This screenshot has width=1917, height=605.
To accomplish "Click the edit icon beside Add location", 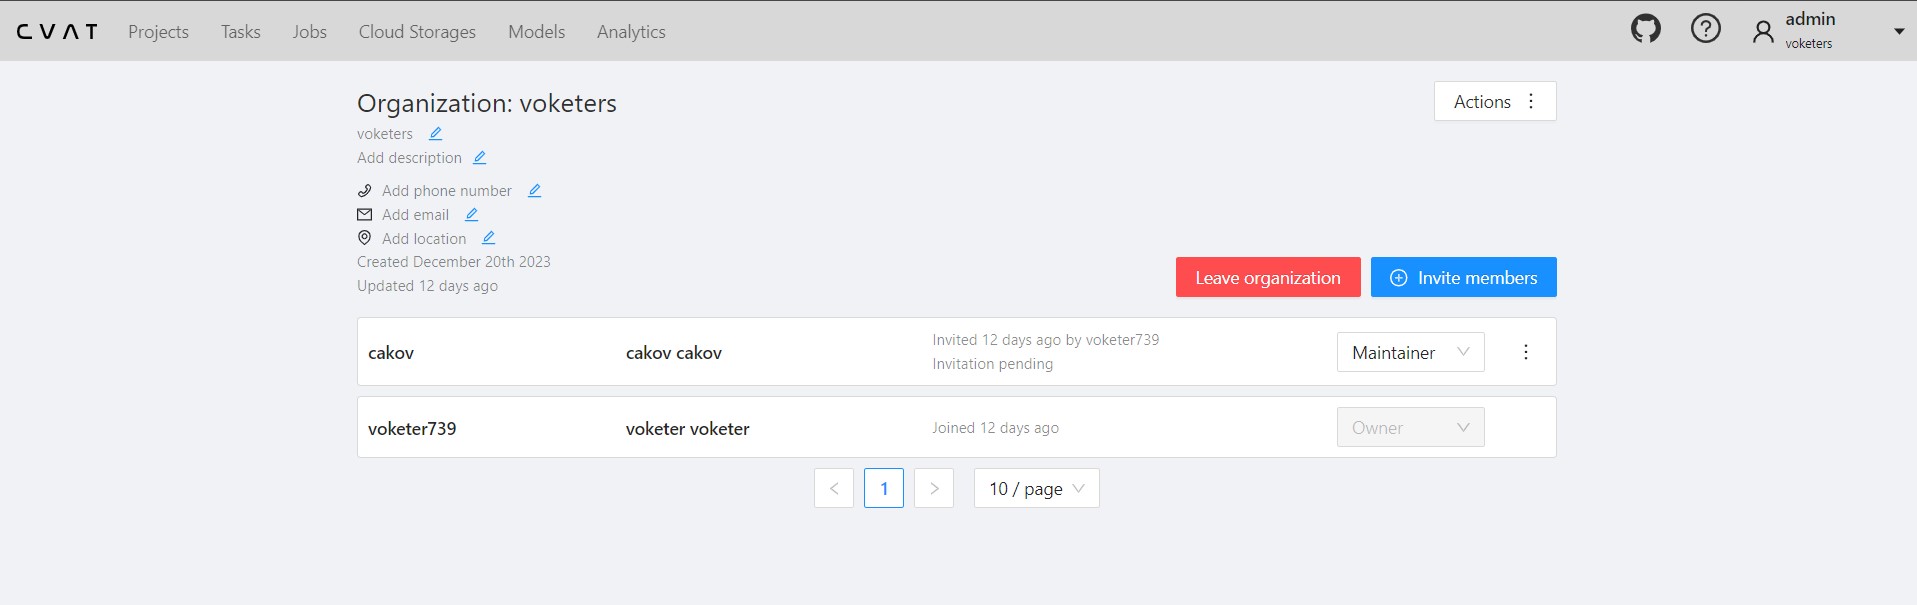I will 488,239.
